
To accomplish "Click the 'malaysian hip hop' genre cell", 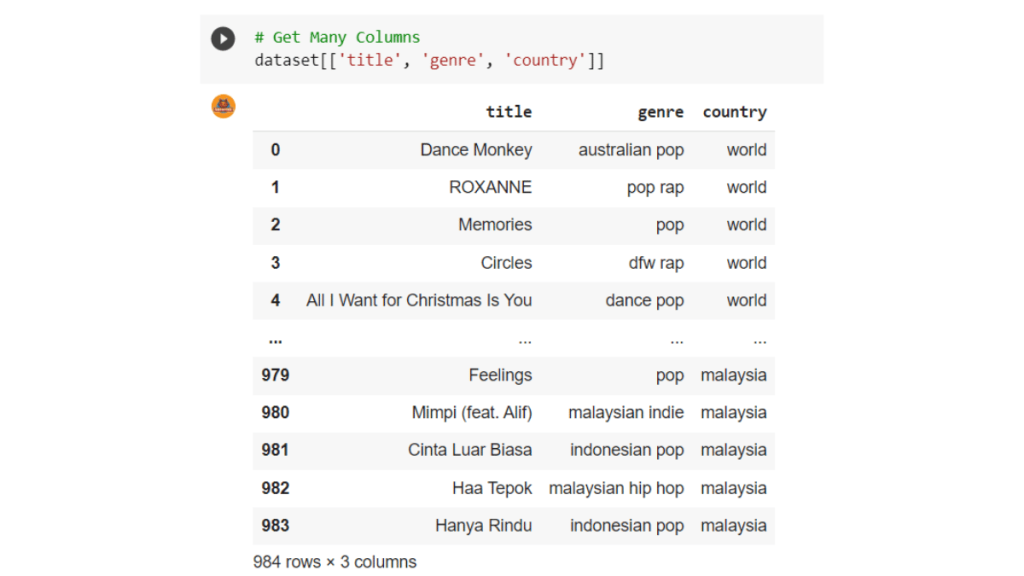I will pyautogui.click(x=616, y=488).
